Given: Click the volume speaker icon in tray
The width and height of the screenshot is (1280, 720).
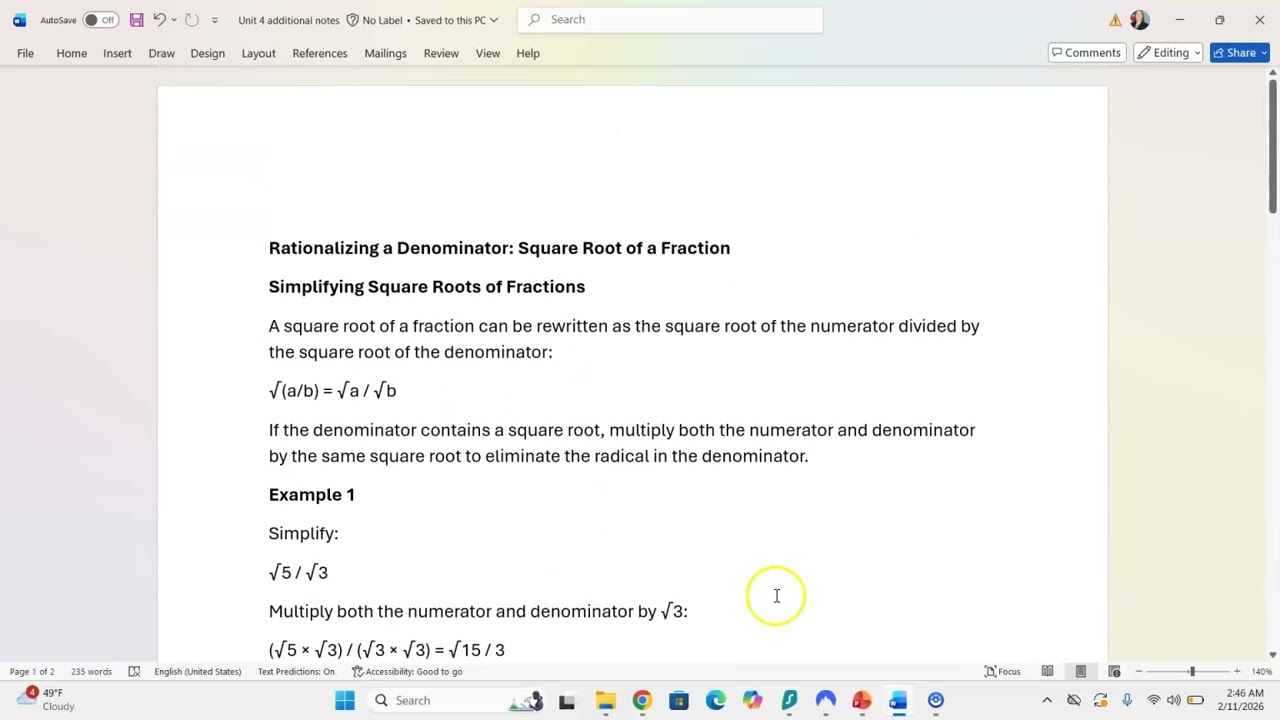Looking at the screenshot, I should coord(1174,700).
